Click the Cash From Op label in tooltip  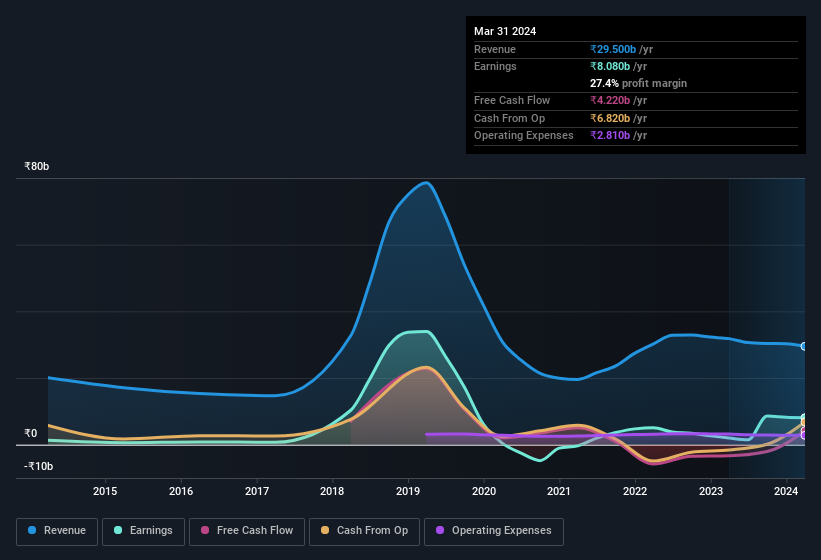509,118
